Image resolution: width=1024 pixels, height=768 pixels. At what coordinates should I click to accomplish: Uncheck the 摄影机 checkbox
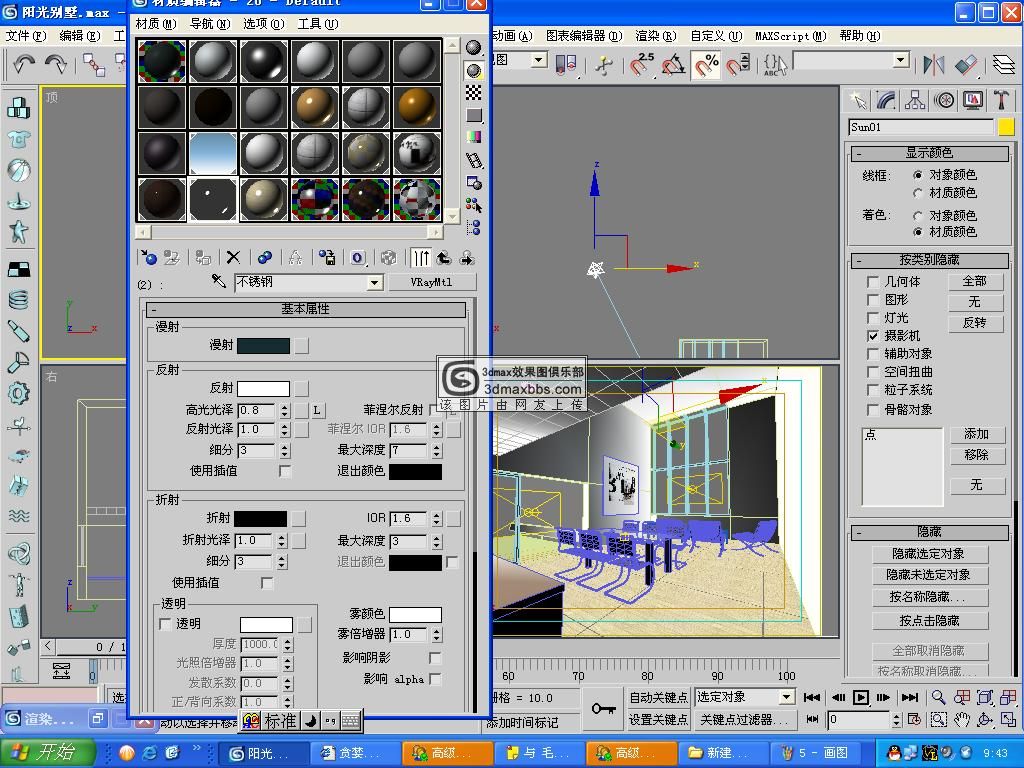873,336
